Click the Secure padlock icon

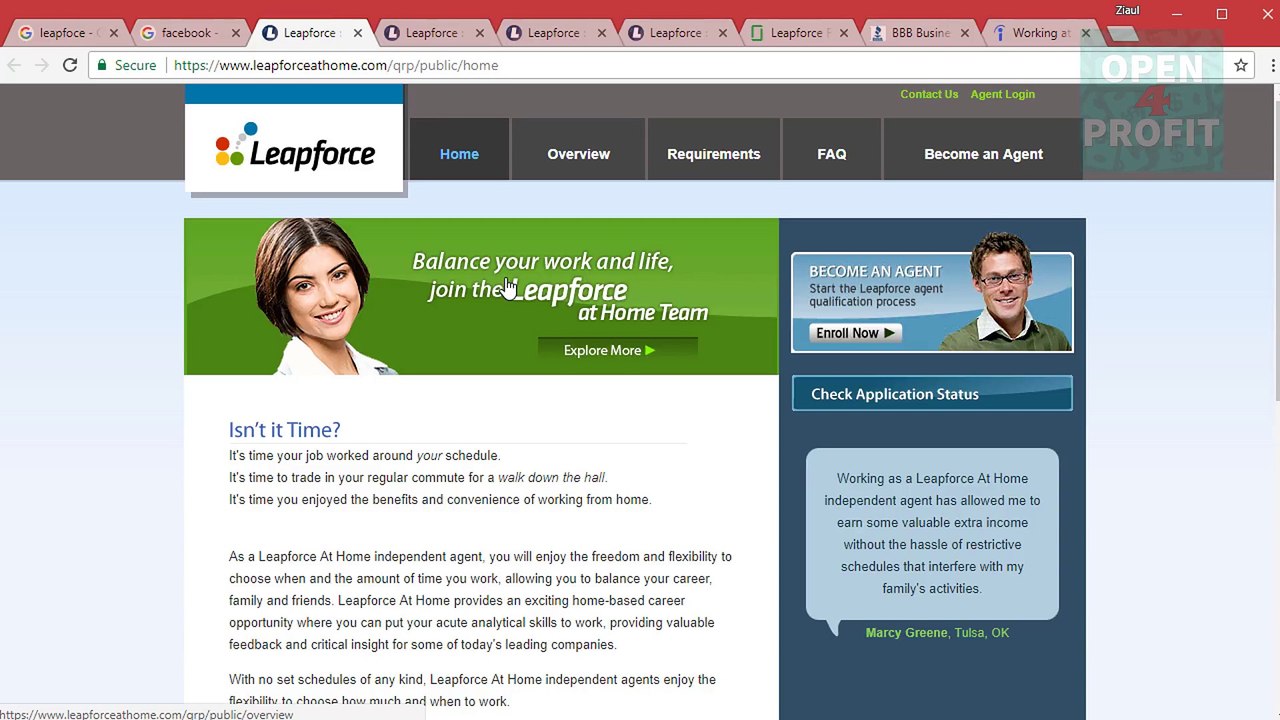click(x=102, y=65)
